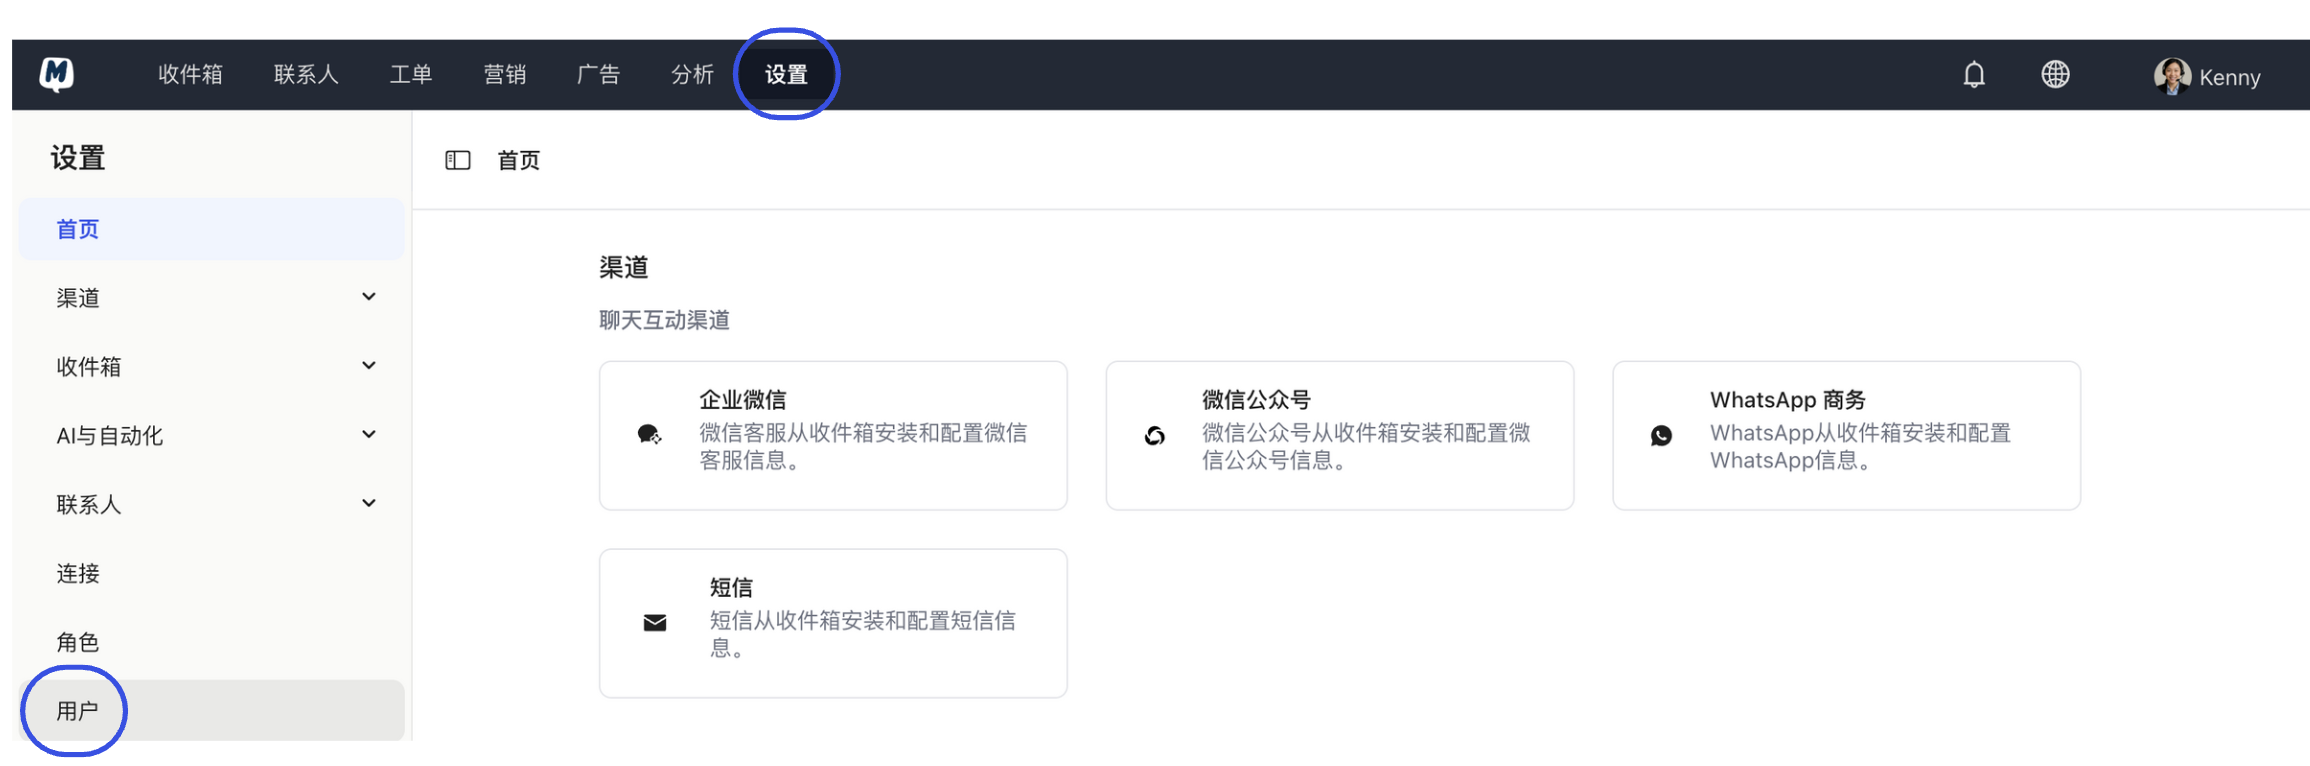The height and width of the screenshot is (766, 2310).
Task: Open 用户 in settings sidebar
Action: [x=211, y=711]
